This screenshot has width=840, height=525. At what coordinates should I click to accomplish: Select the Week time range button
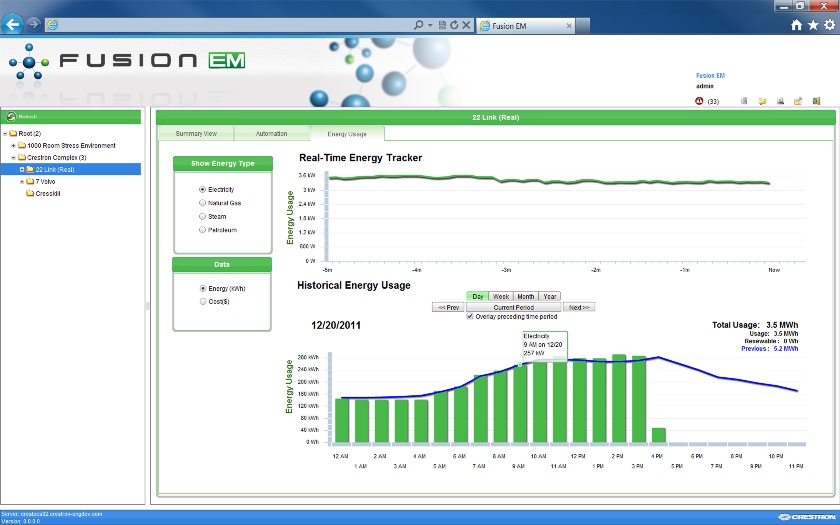pyautogui.click(x=501, y=296)
